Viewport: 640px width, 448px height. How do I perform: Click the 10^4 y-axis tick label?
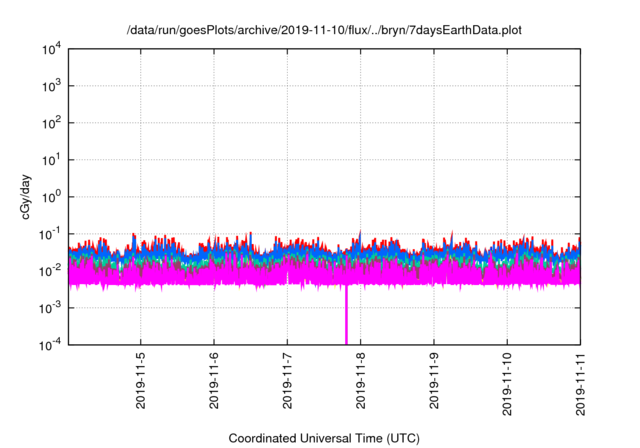tap(52, 49)
